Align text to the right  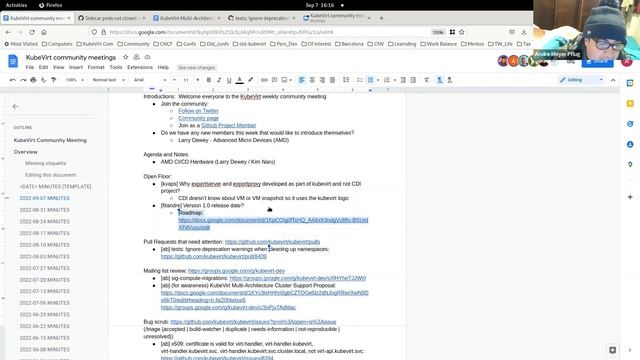(x=322, y=80)
